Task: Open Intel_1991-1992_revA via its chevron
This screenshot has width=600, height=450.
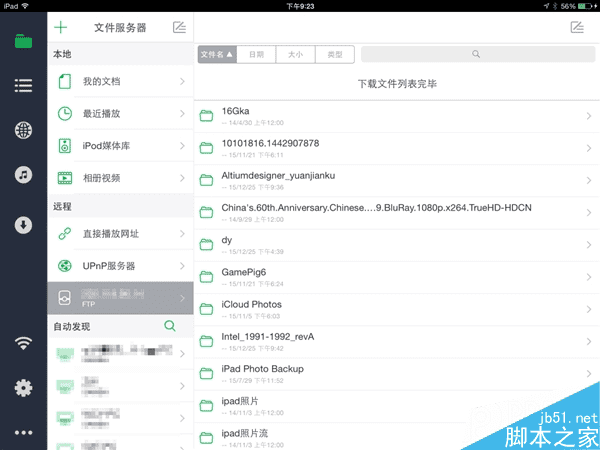Action: coord(589,341)
